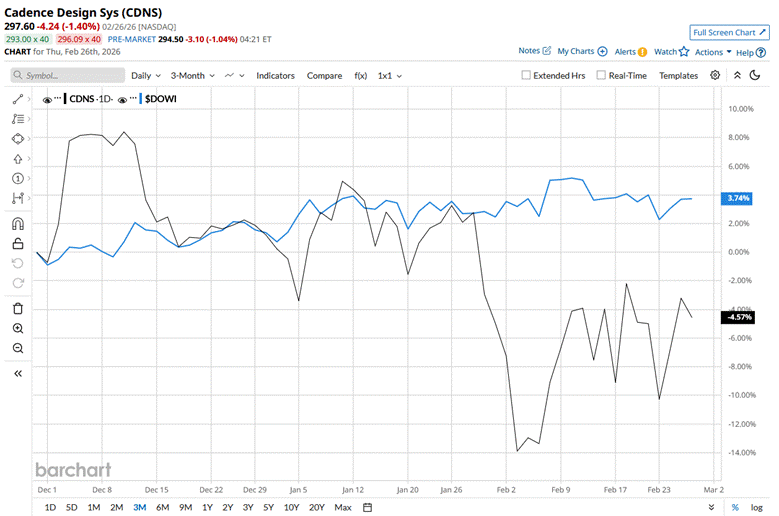Viewport: 779px width, 516px height.
Task: Open the chart type line dropdown
Action: click(234, 75)
